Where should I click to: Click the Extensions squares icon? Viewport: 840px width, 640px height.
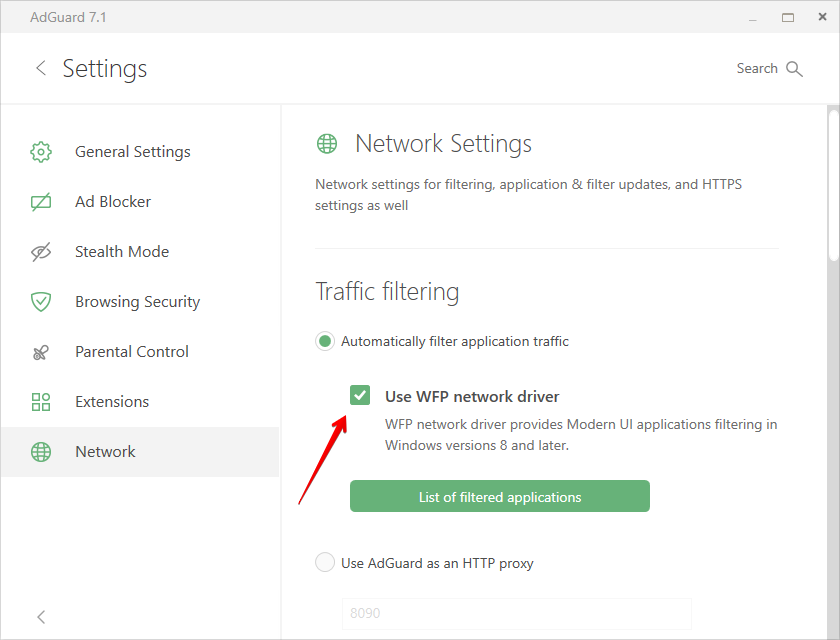[41, 402]
